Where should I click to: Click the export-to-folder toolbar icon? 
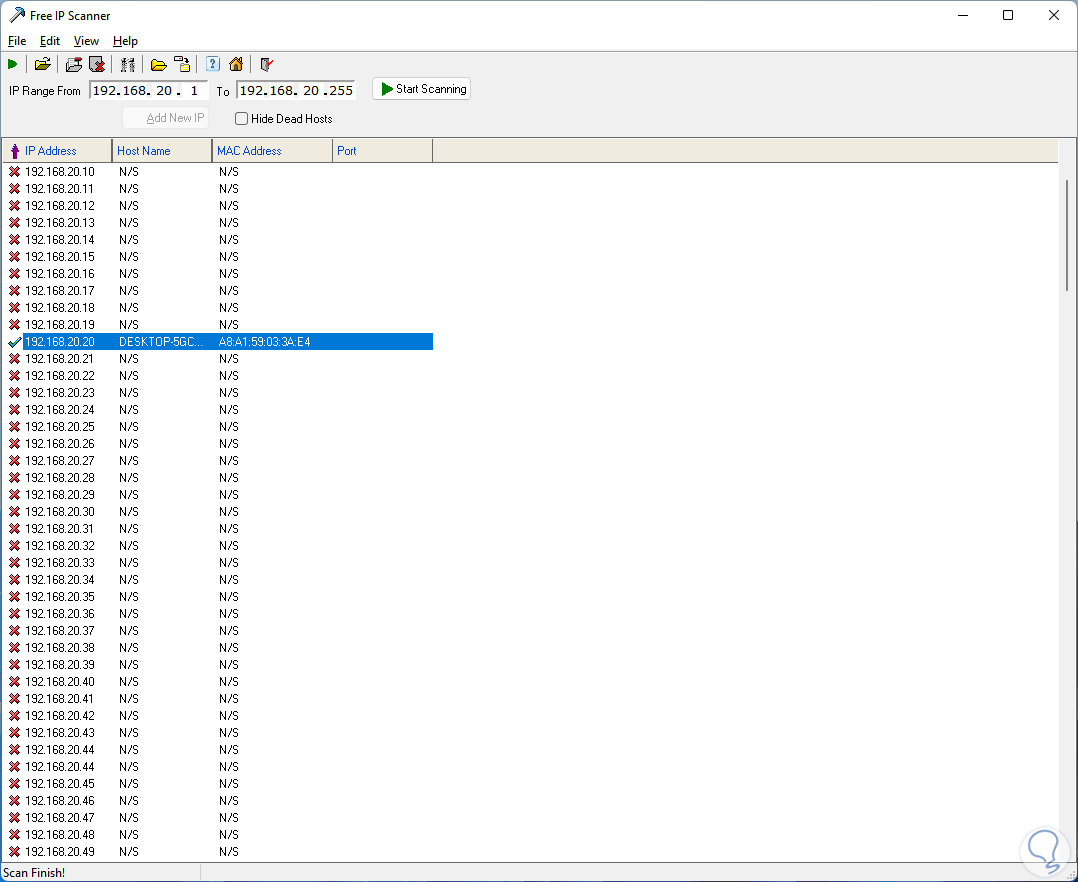click(182, 65)
